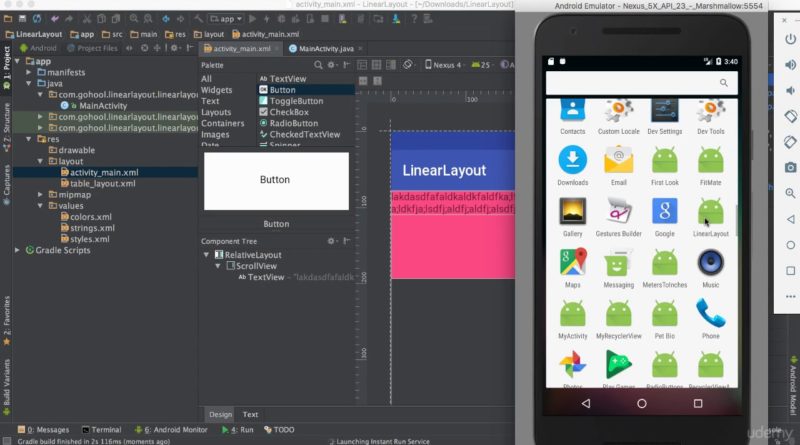The image size is (800, 445).
Task: Select table_layout.xml in project tree
Action: (x=98, y=183)
